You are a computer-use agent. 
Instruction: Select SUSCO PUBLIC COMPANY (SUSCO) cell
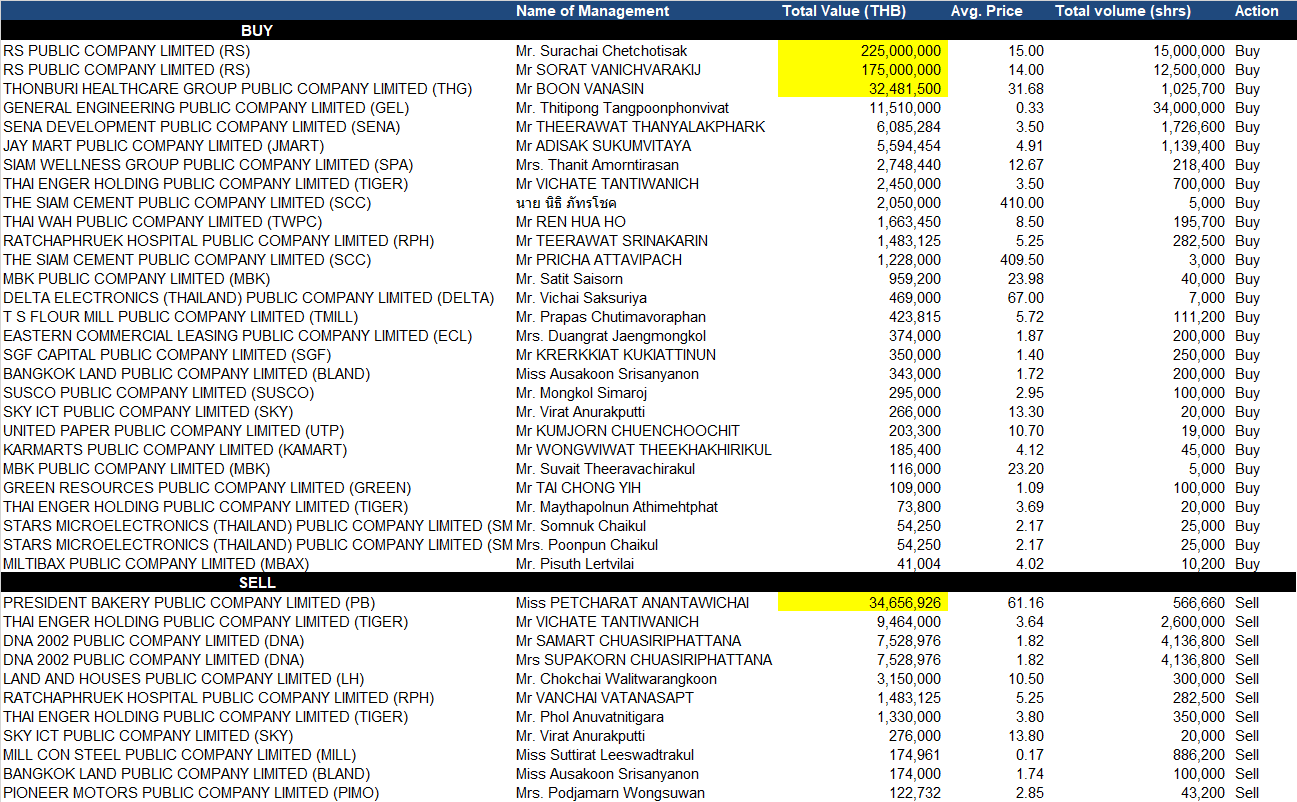click(159, 393)
